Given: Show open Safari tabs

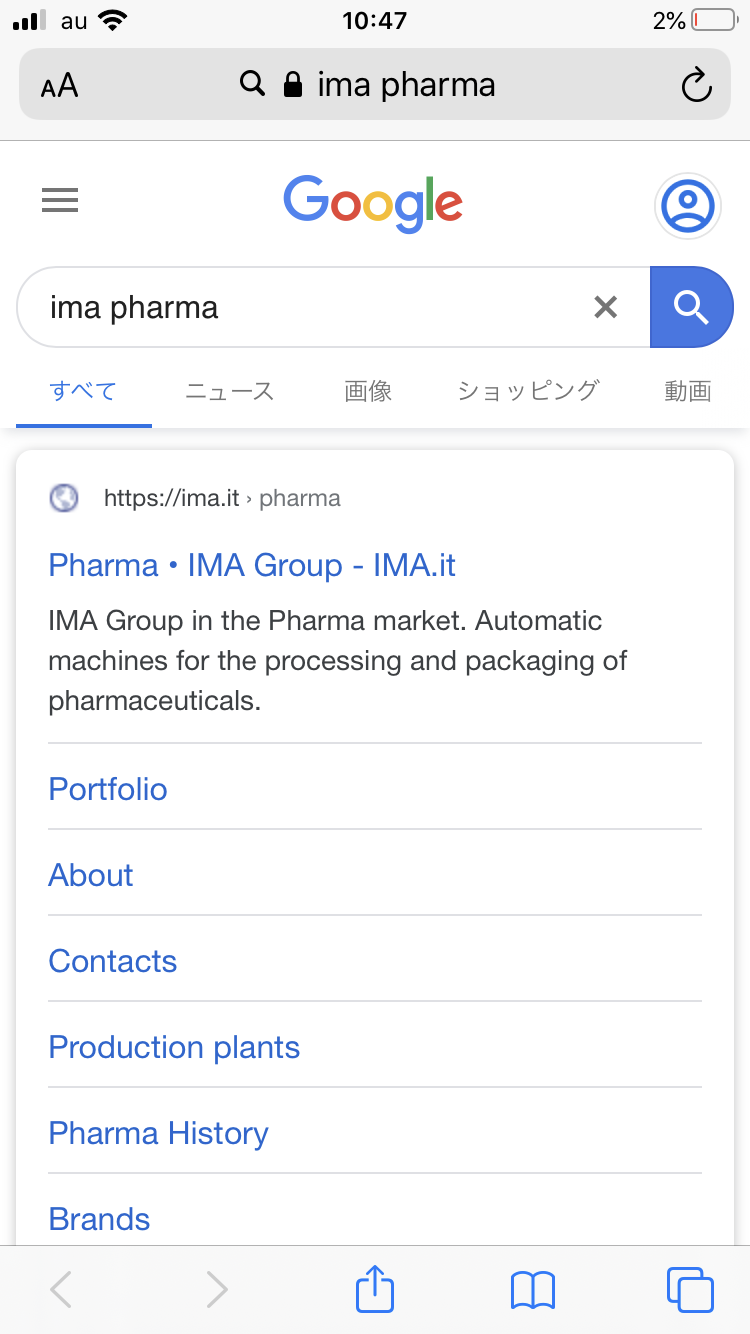Looking at the screenshot, I should tap(689, 1289).
